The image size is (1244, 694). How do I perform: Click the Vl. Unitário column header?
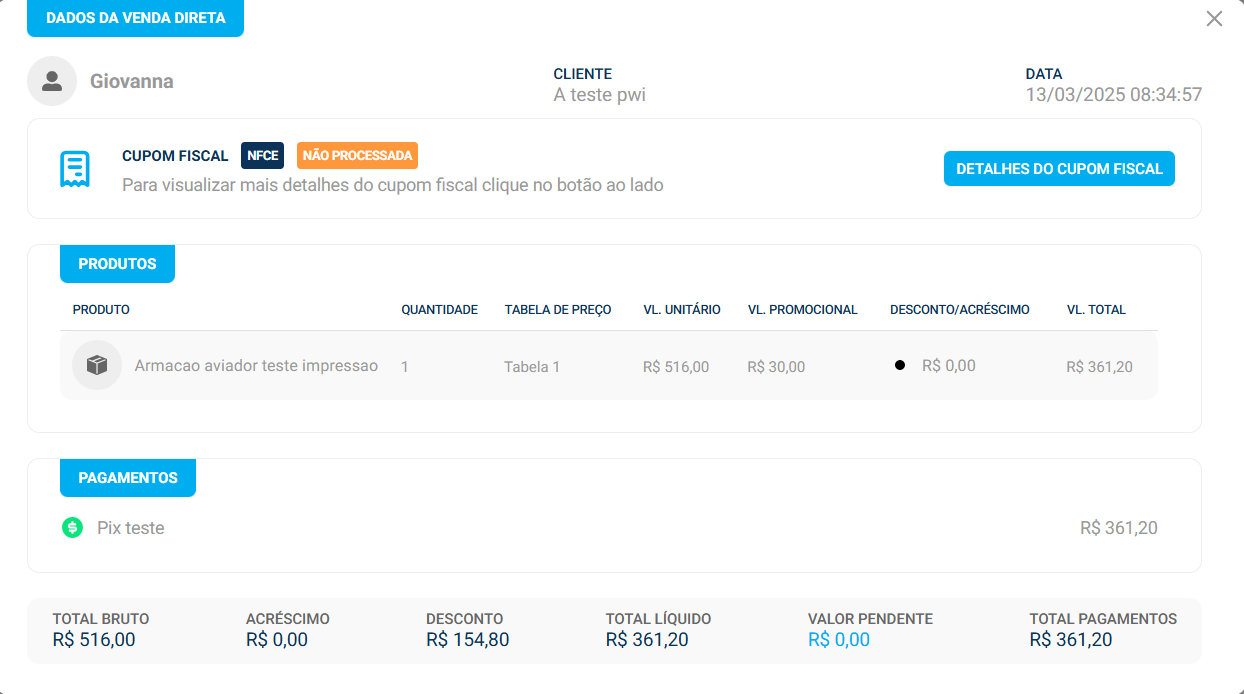point(682,310)
